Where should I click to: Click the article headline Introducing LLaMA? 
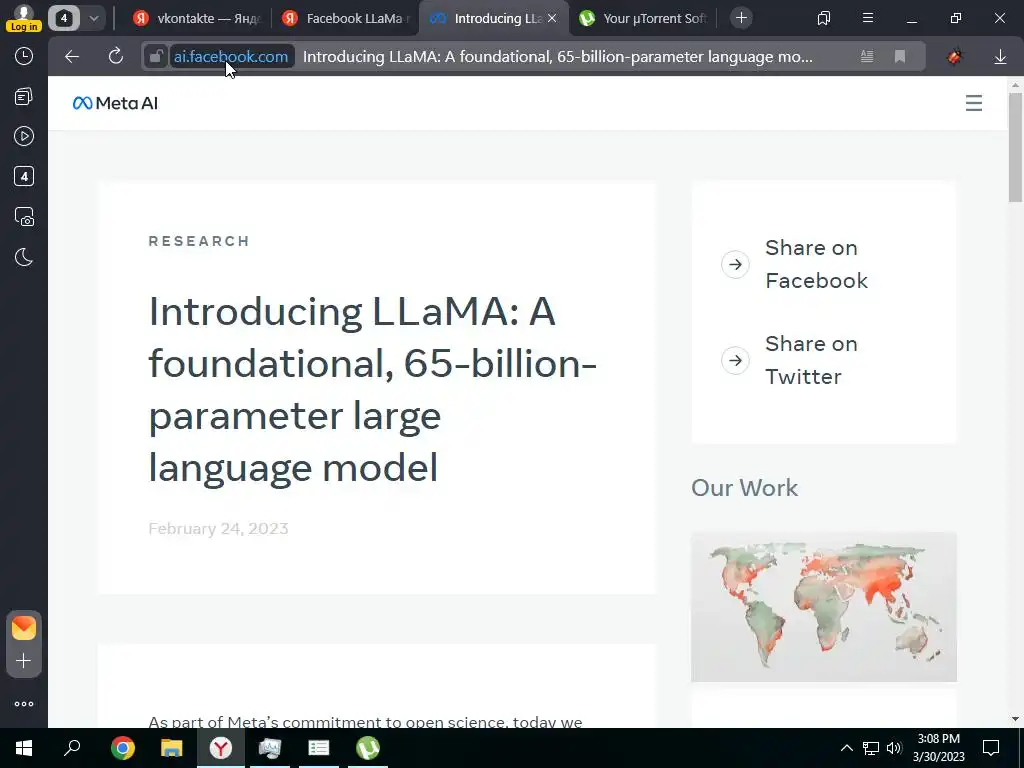(372, 389)
